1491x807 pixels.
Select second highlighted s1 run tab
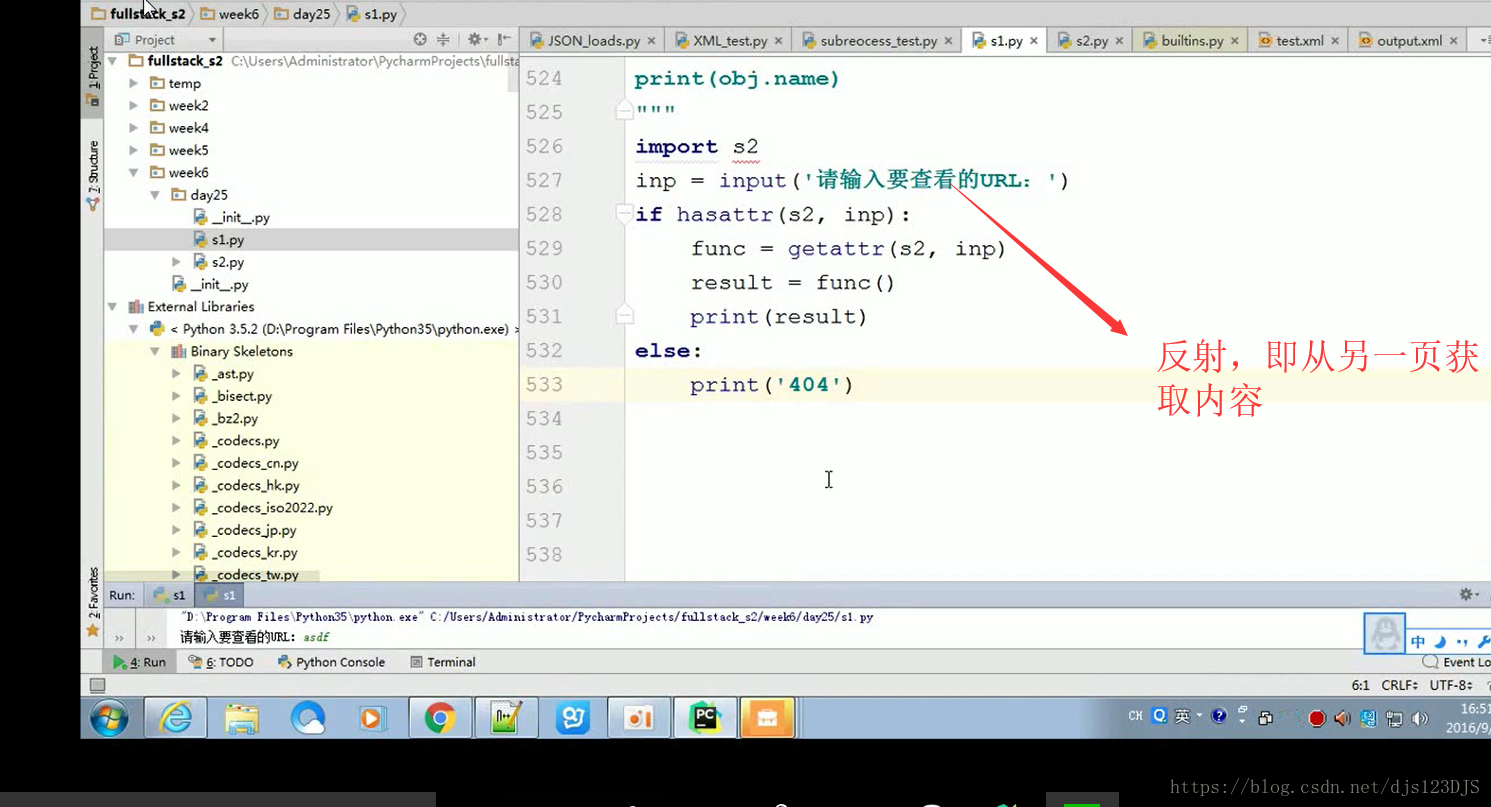tap(220, 595)
